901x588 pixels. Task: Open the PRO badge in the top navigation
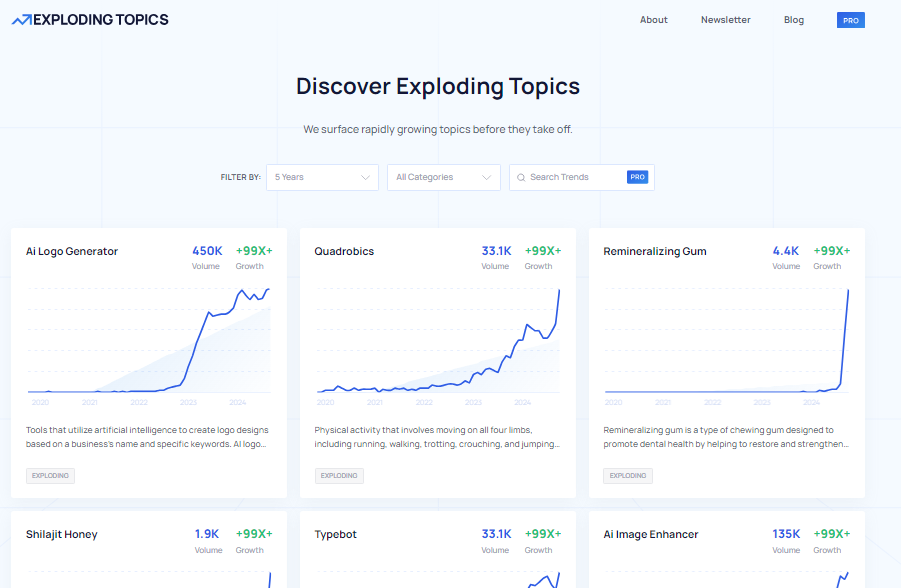850,20
